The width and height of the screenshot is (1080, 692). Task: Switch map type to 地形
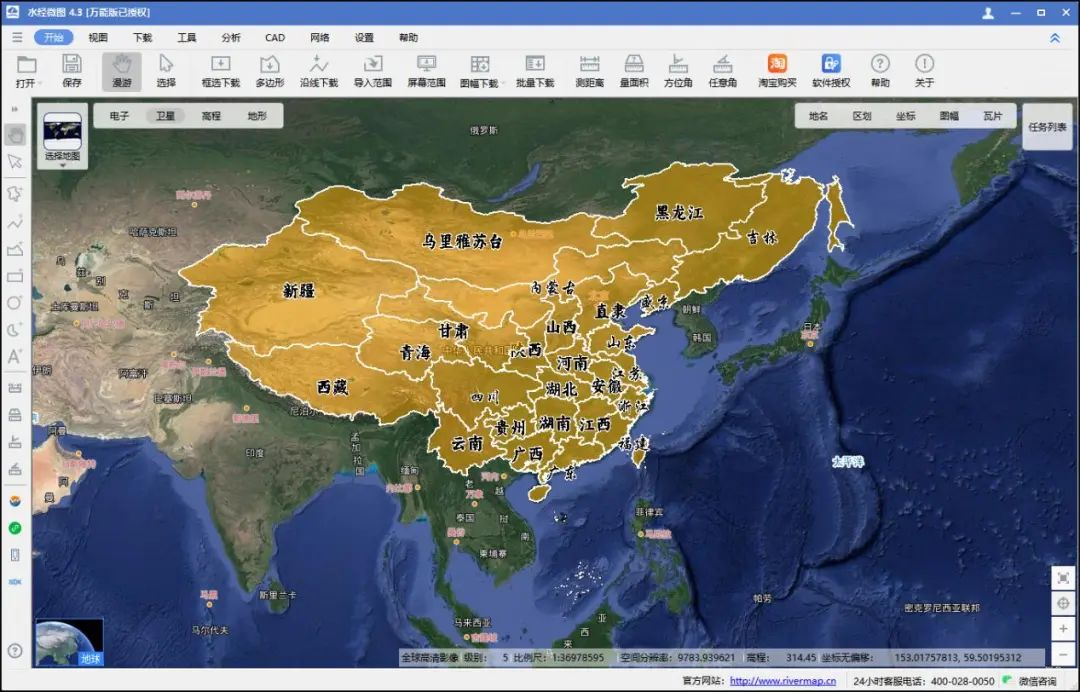(x=257, y=116)
